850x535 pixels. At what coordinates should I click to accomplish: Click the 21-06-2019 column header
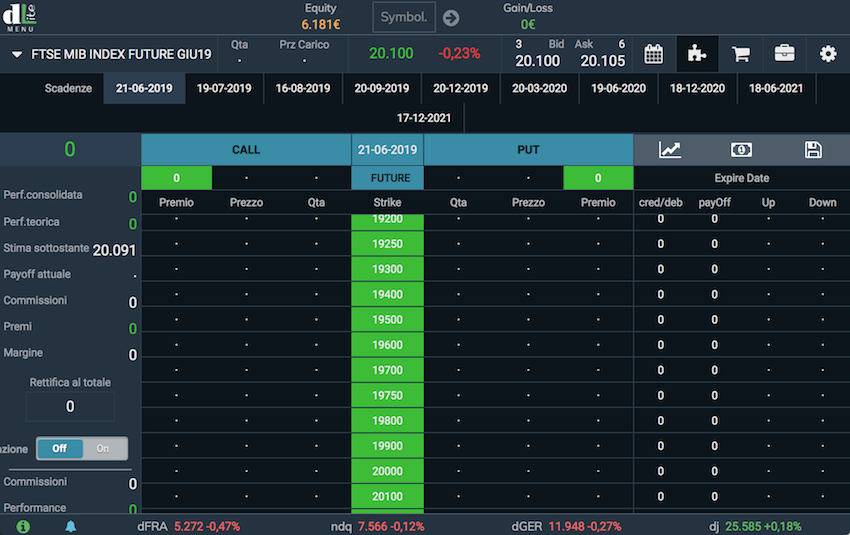(x=388, y=150)
